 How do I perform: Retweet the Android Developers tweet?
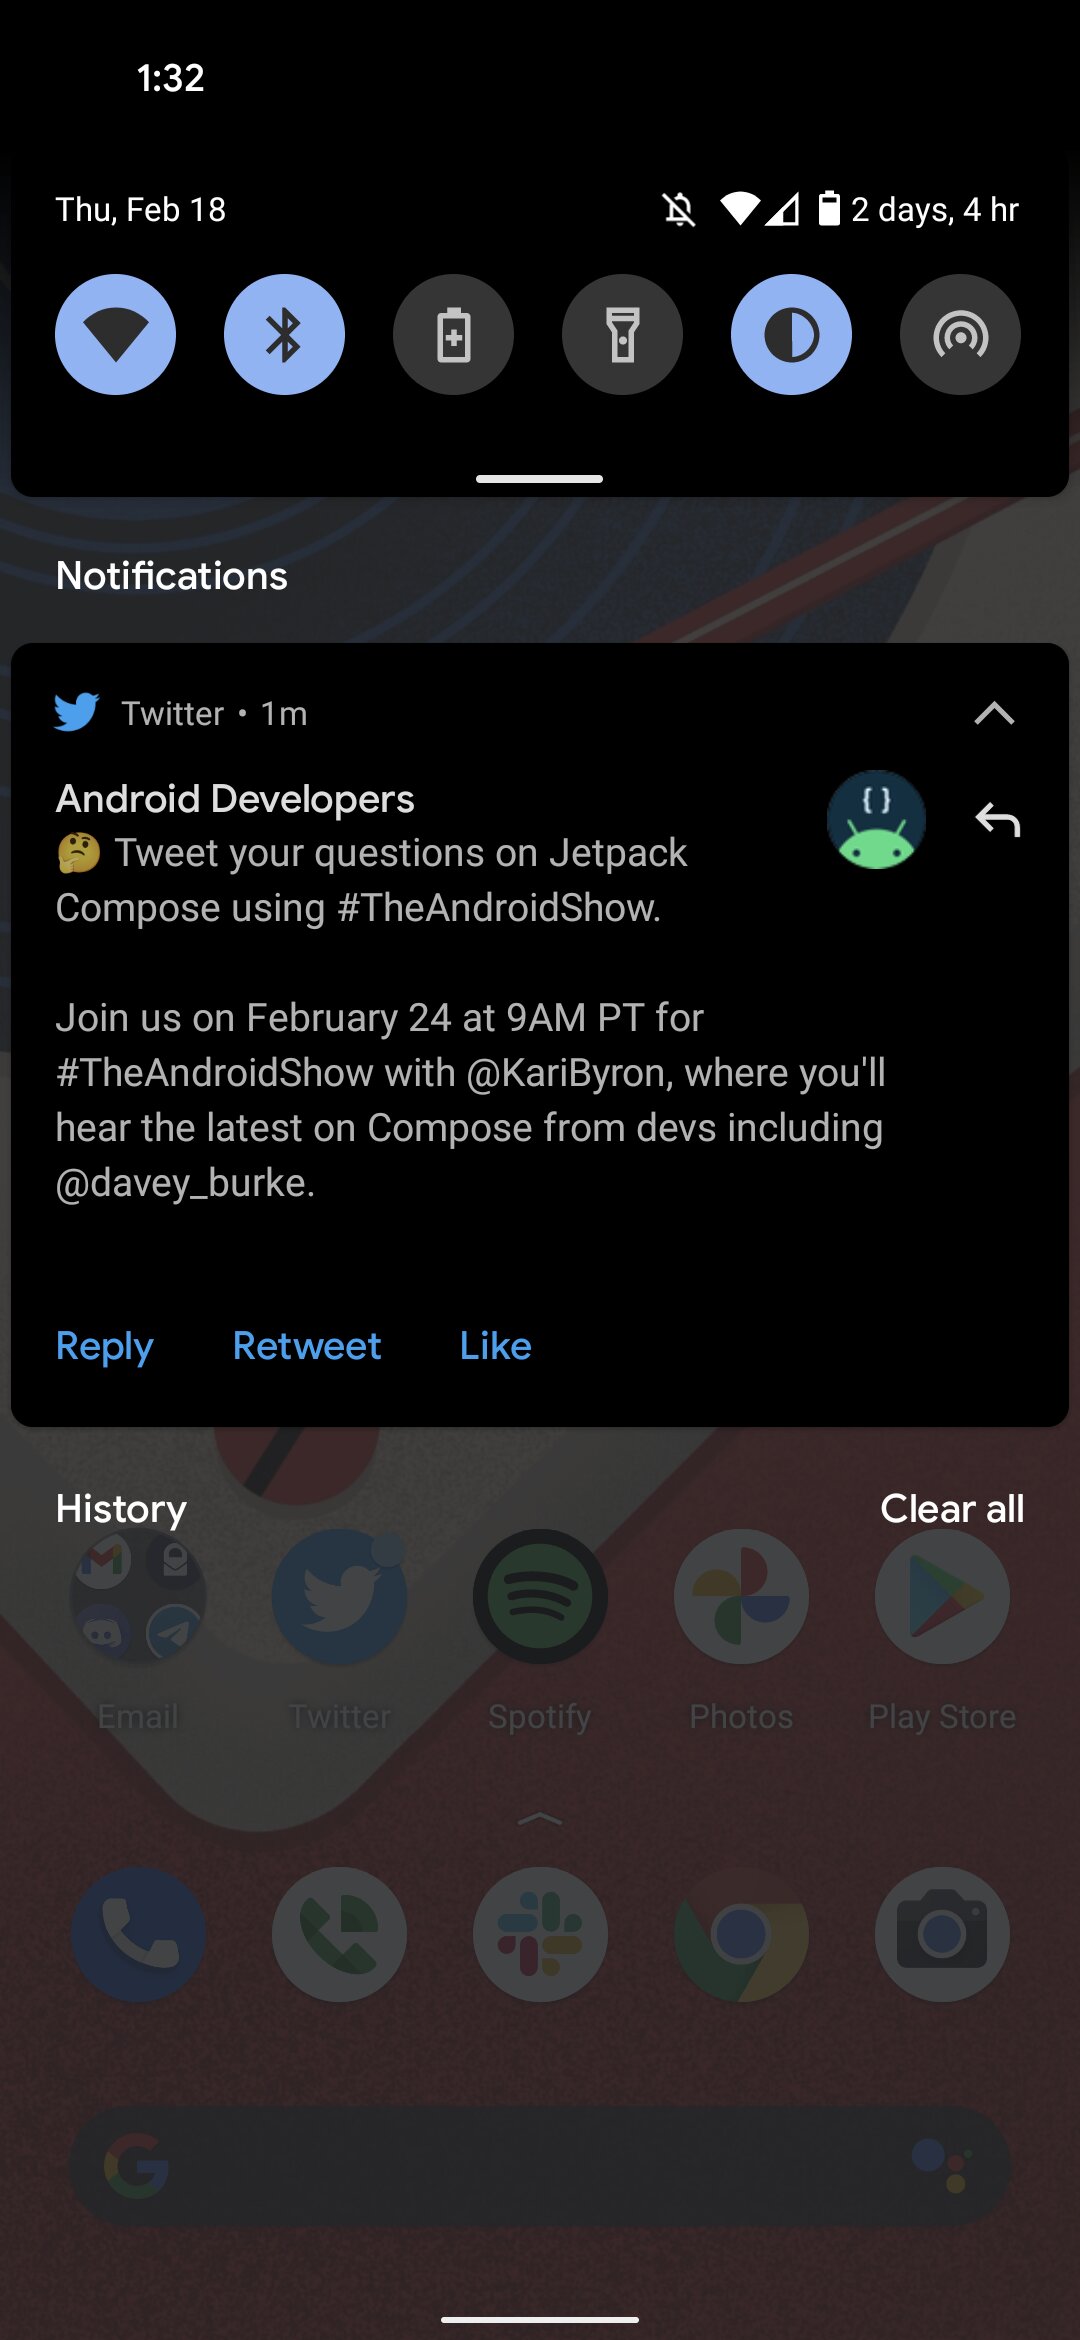[x=307, y=1346]
